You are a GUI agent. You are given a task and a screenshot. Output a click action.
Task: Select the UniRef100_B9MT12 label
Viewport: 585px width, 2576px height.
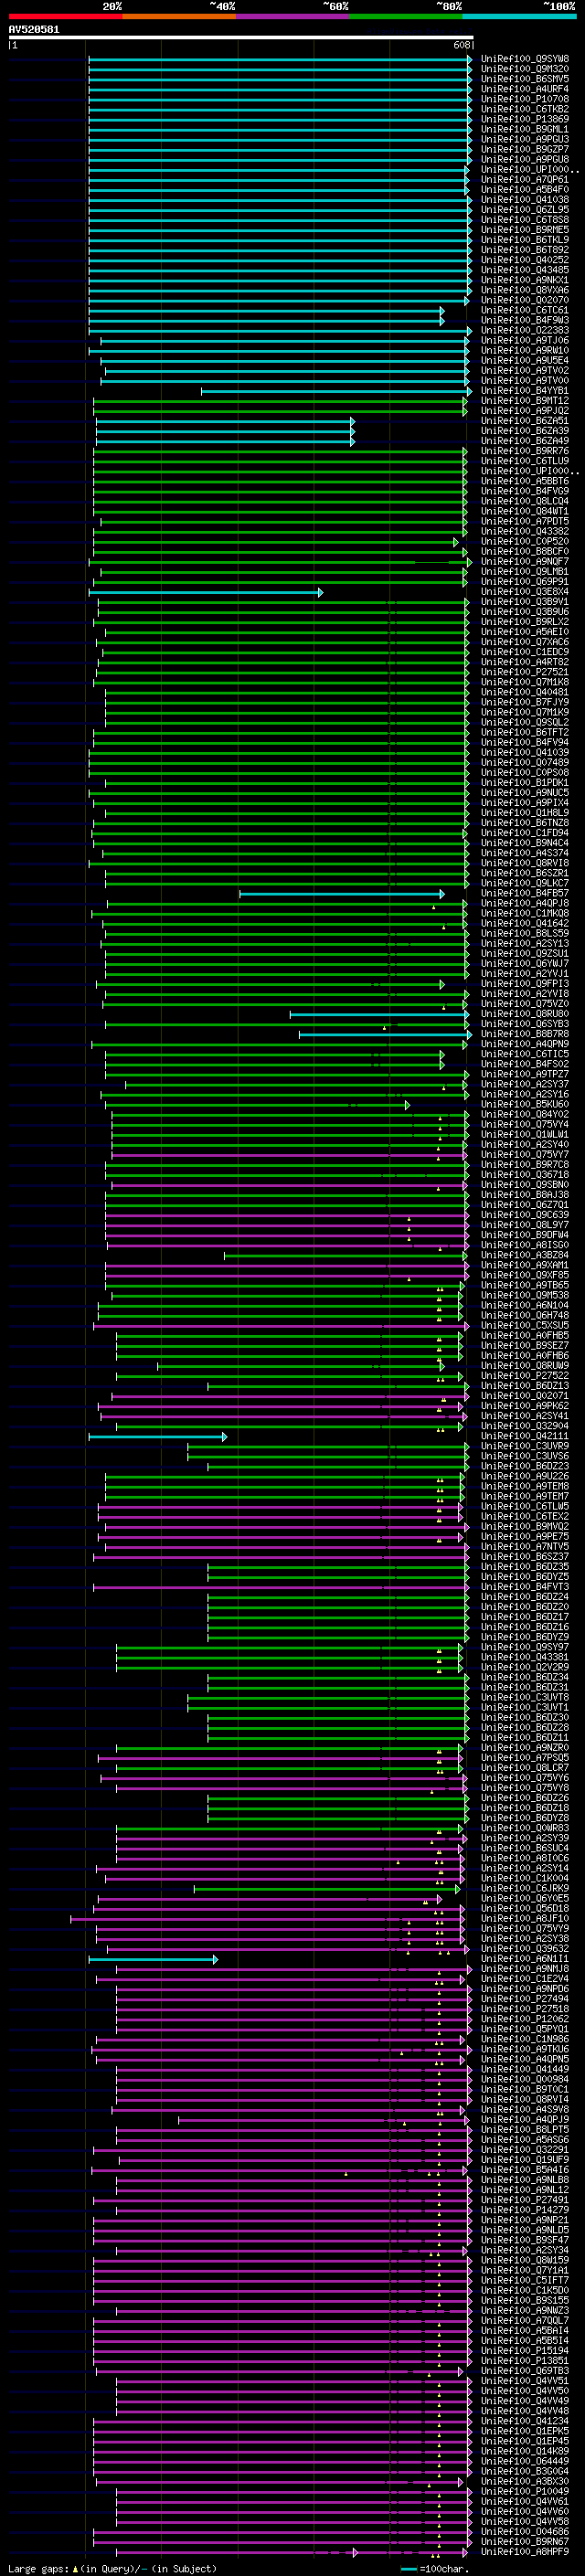pyautogui.click(x=525, y=401)
